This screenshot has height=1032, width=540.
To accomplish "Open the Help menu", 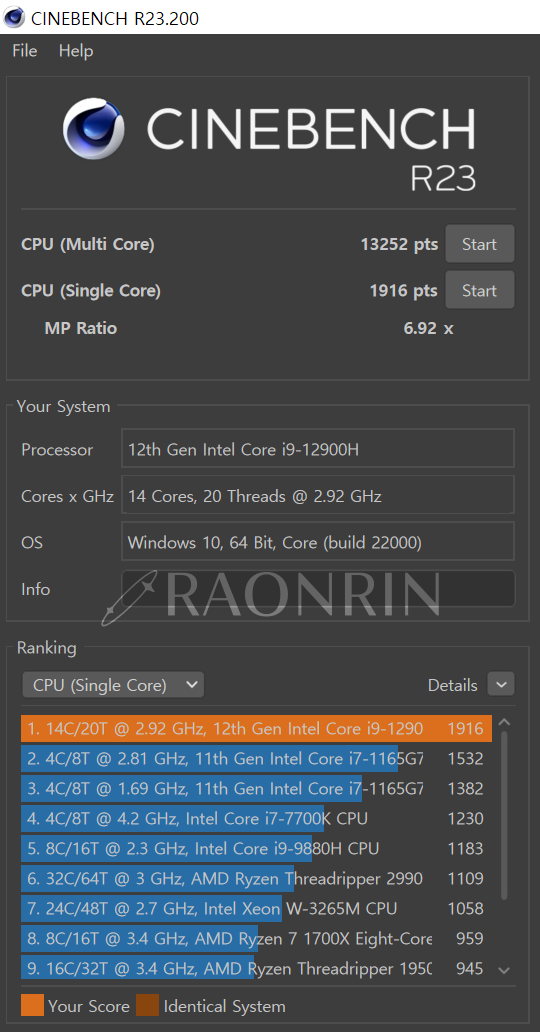I will click(76, 51).
